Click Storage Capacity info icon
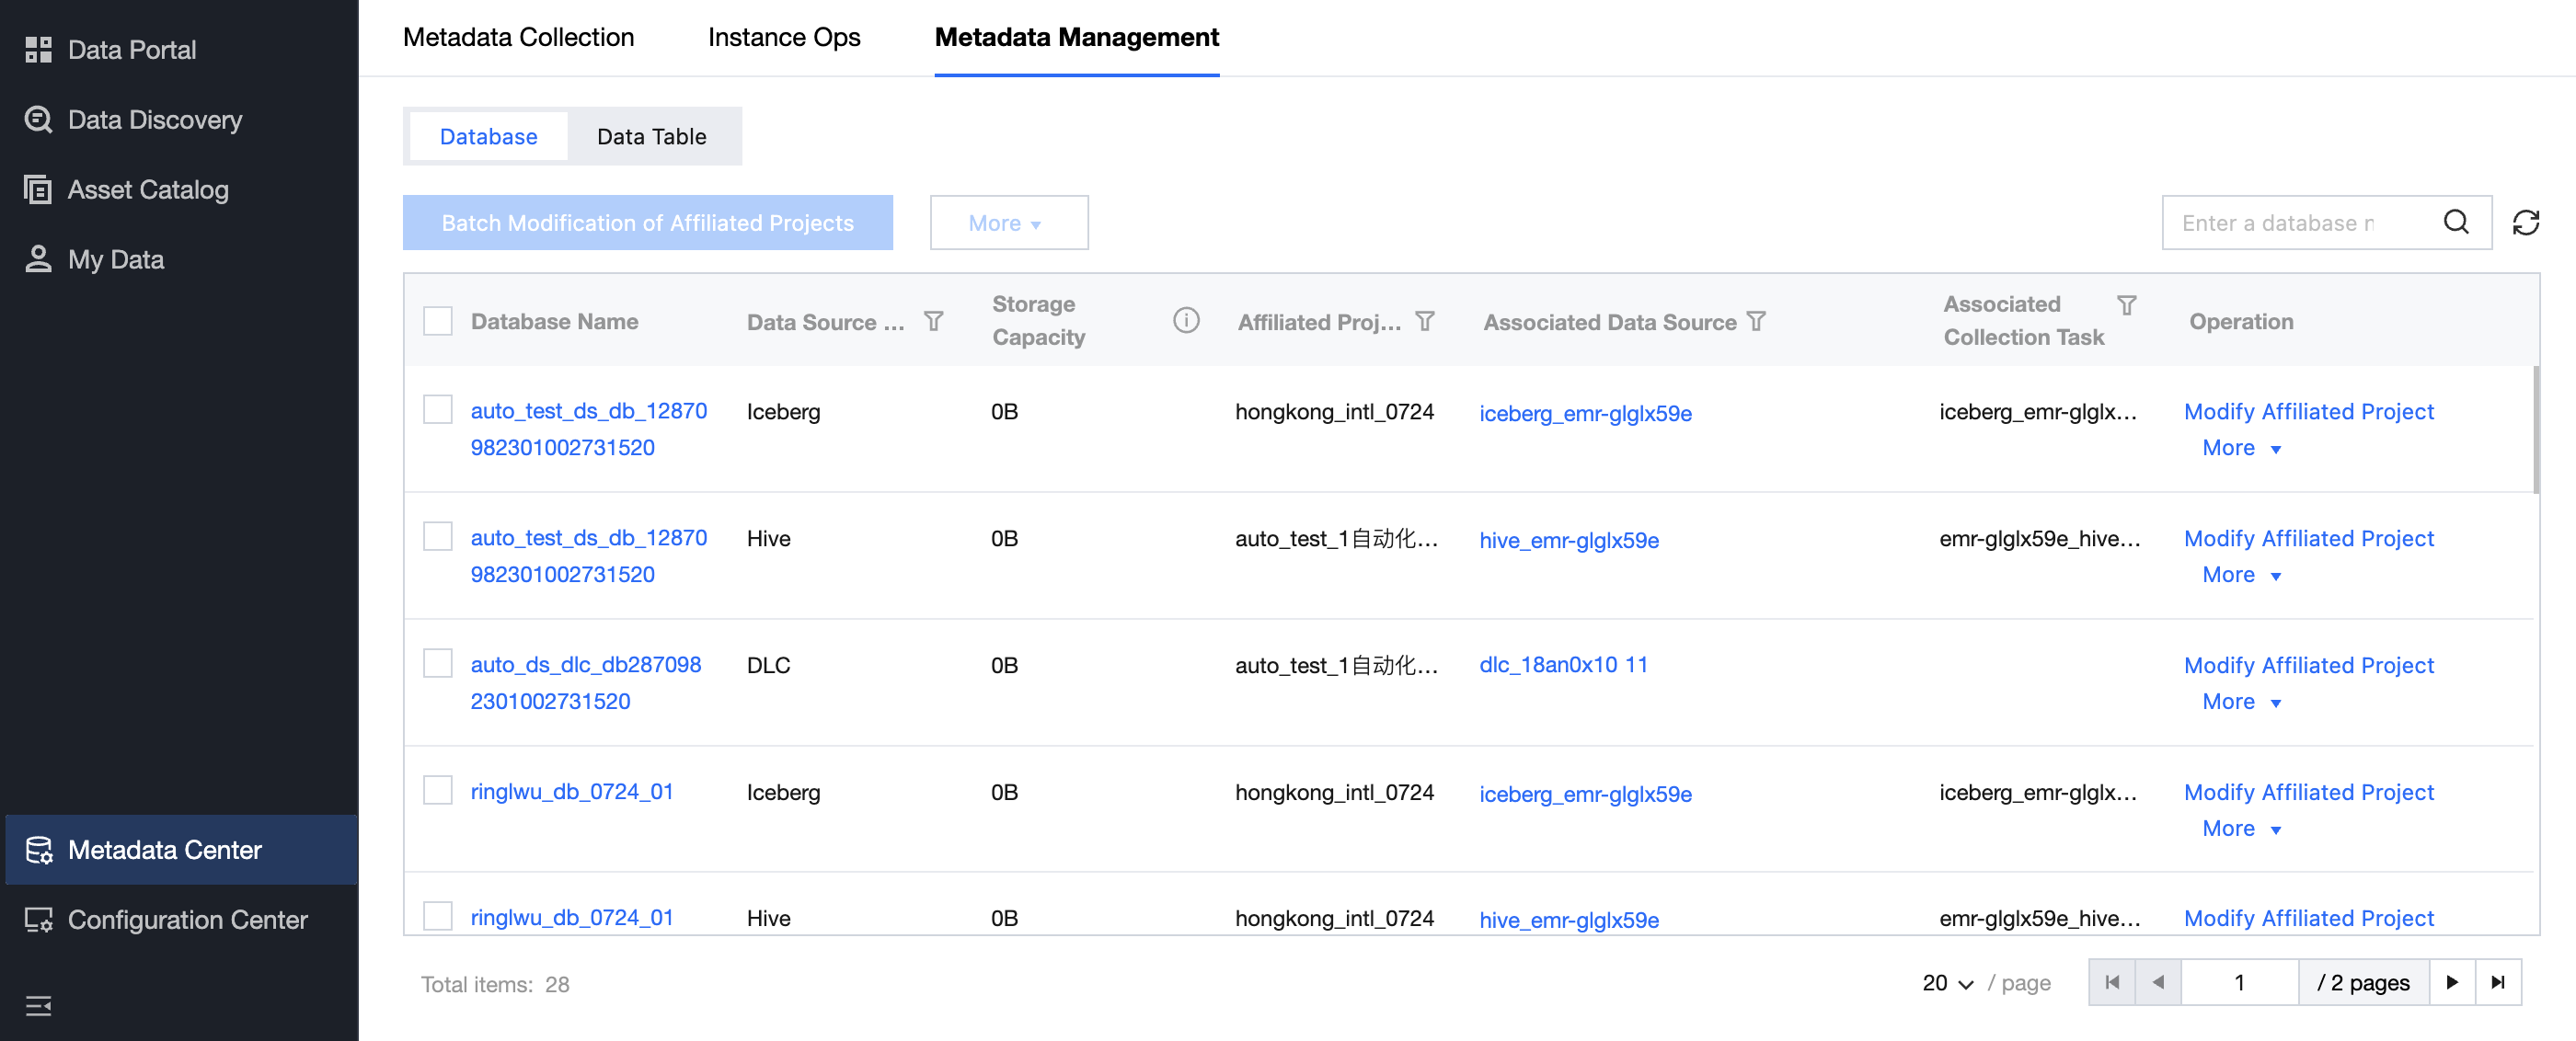 1185,320
